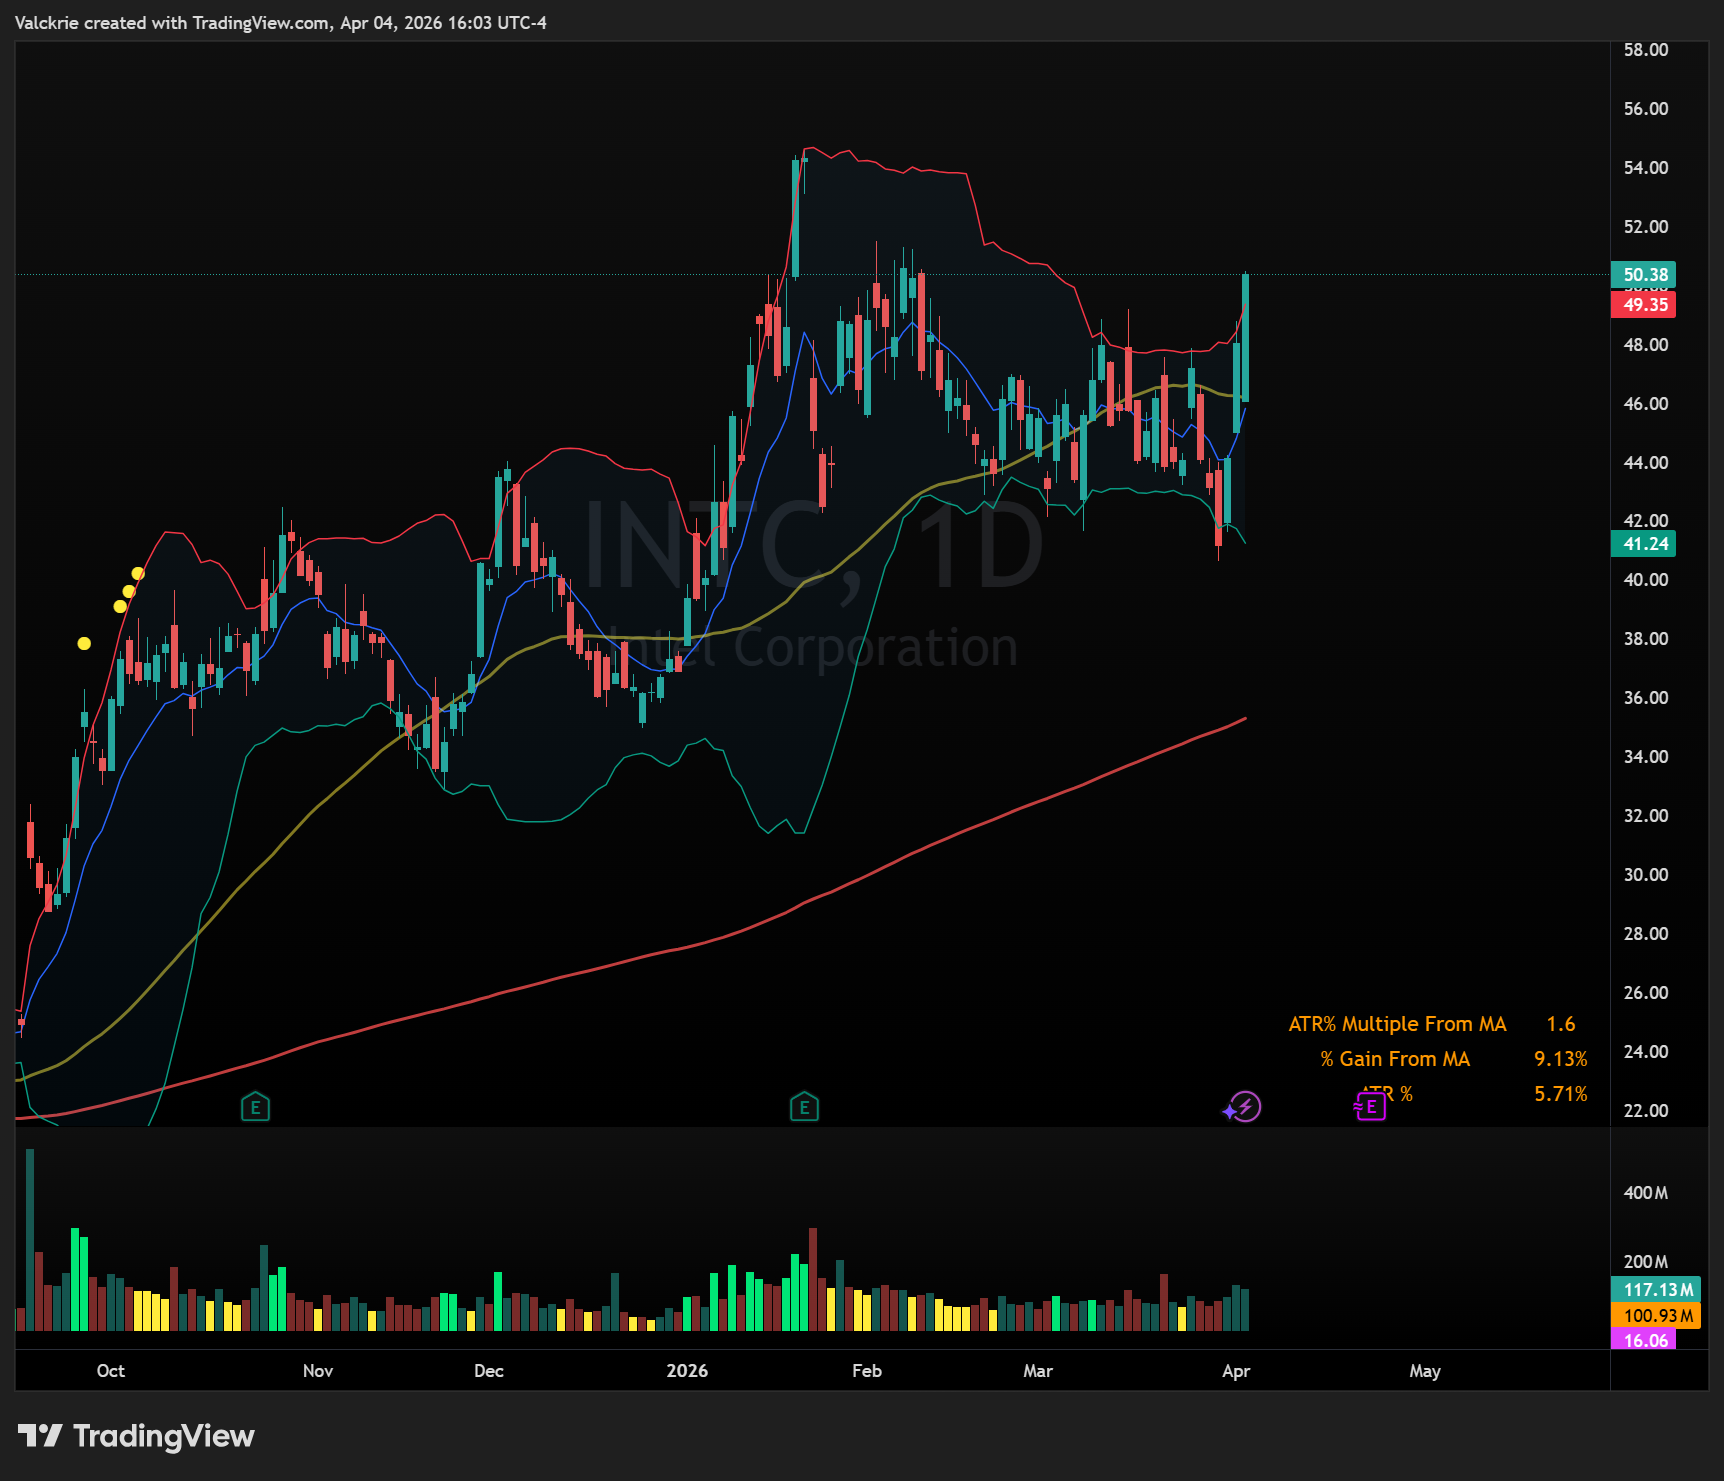Click the earnings E icon near November
The image size is (1724, 1481).
[255, 1106]
